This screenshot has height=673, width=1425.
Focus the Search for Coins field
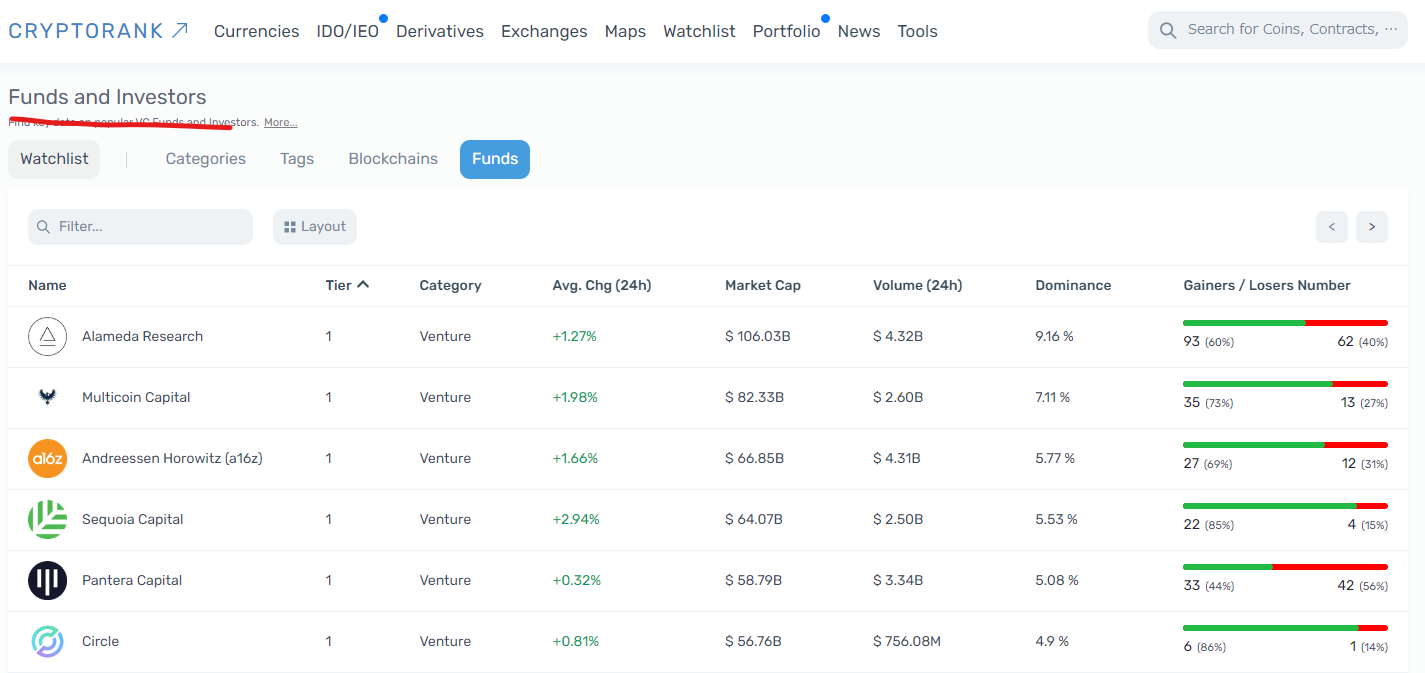click(1278, 30)
